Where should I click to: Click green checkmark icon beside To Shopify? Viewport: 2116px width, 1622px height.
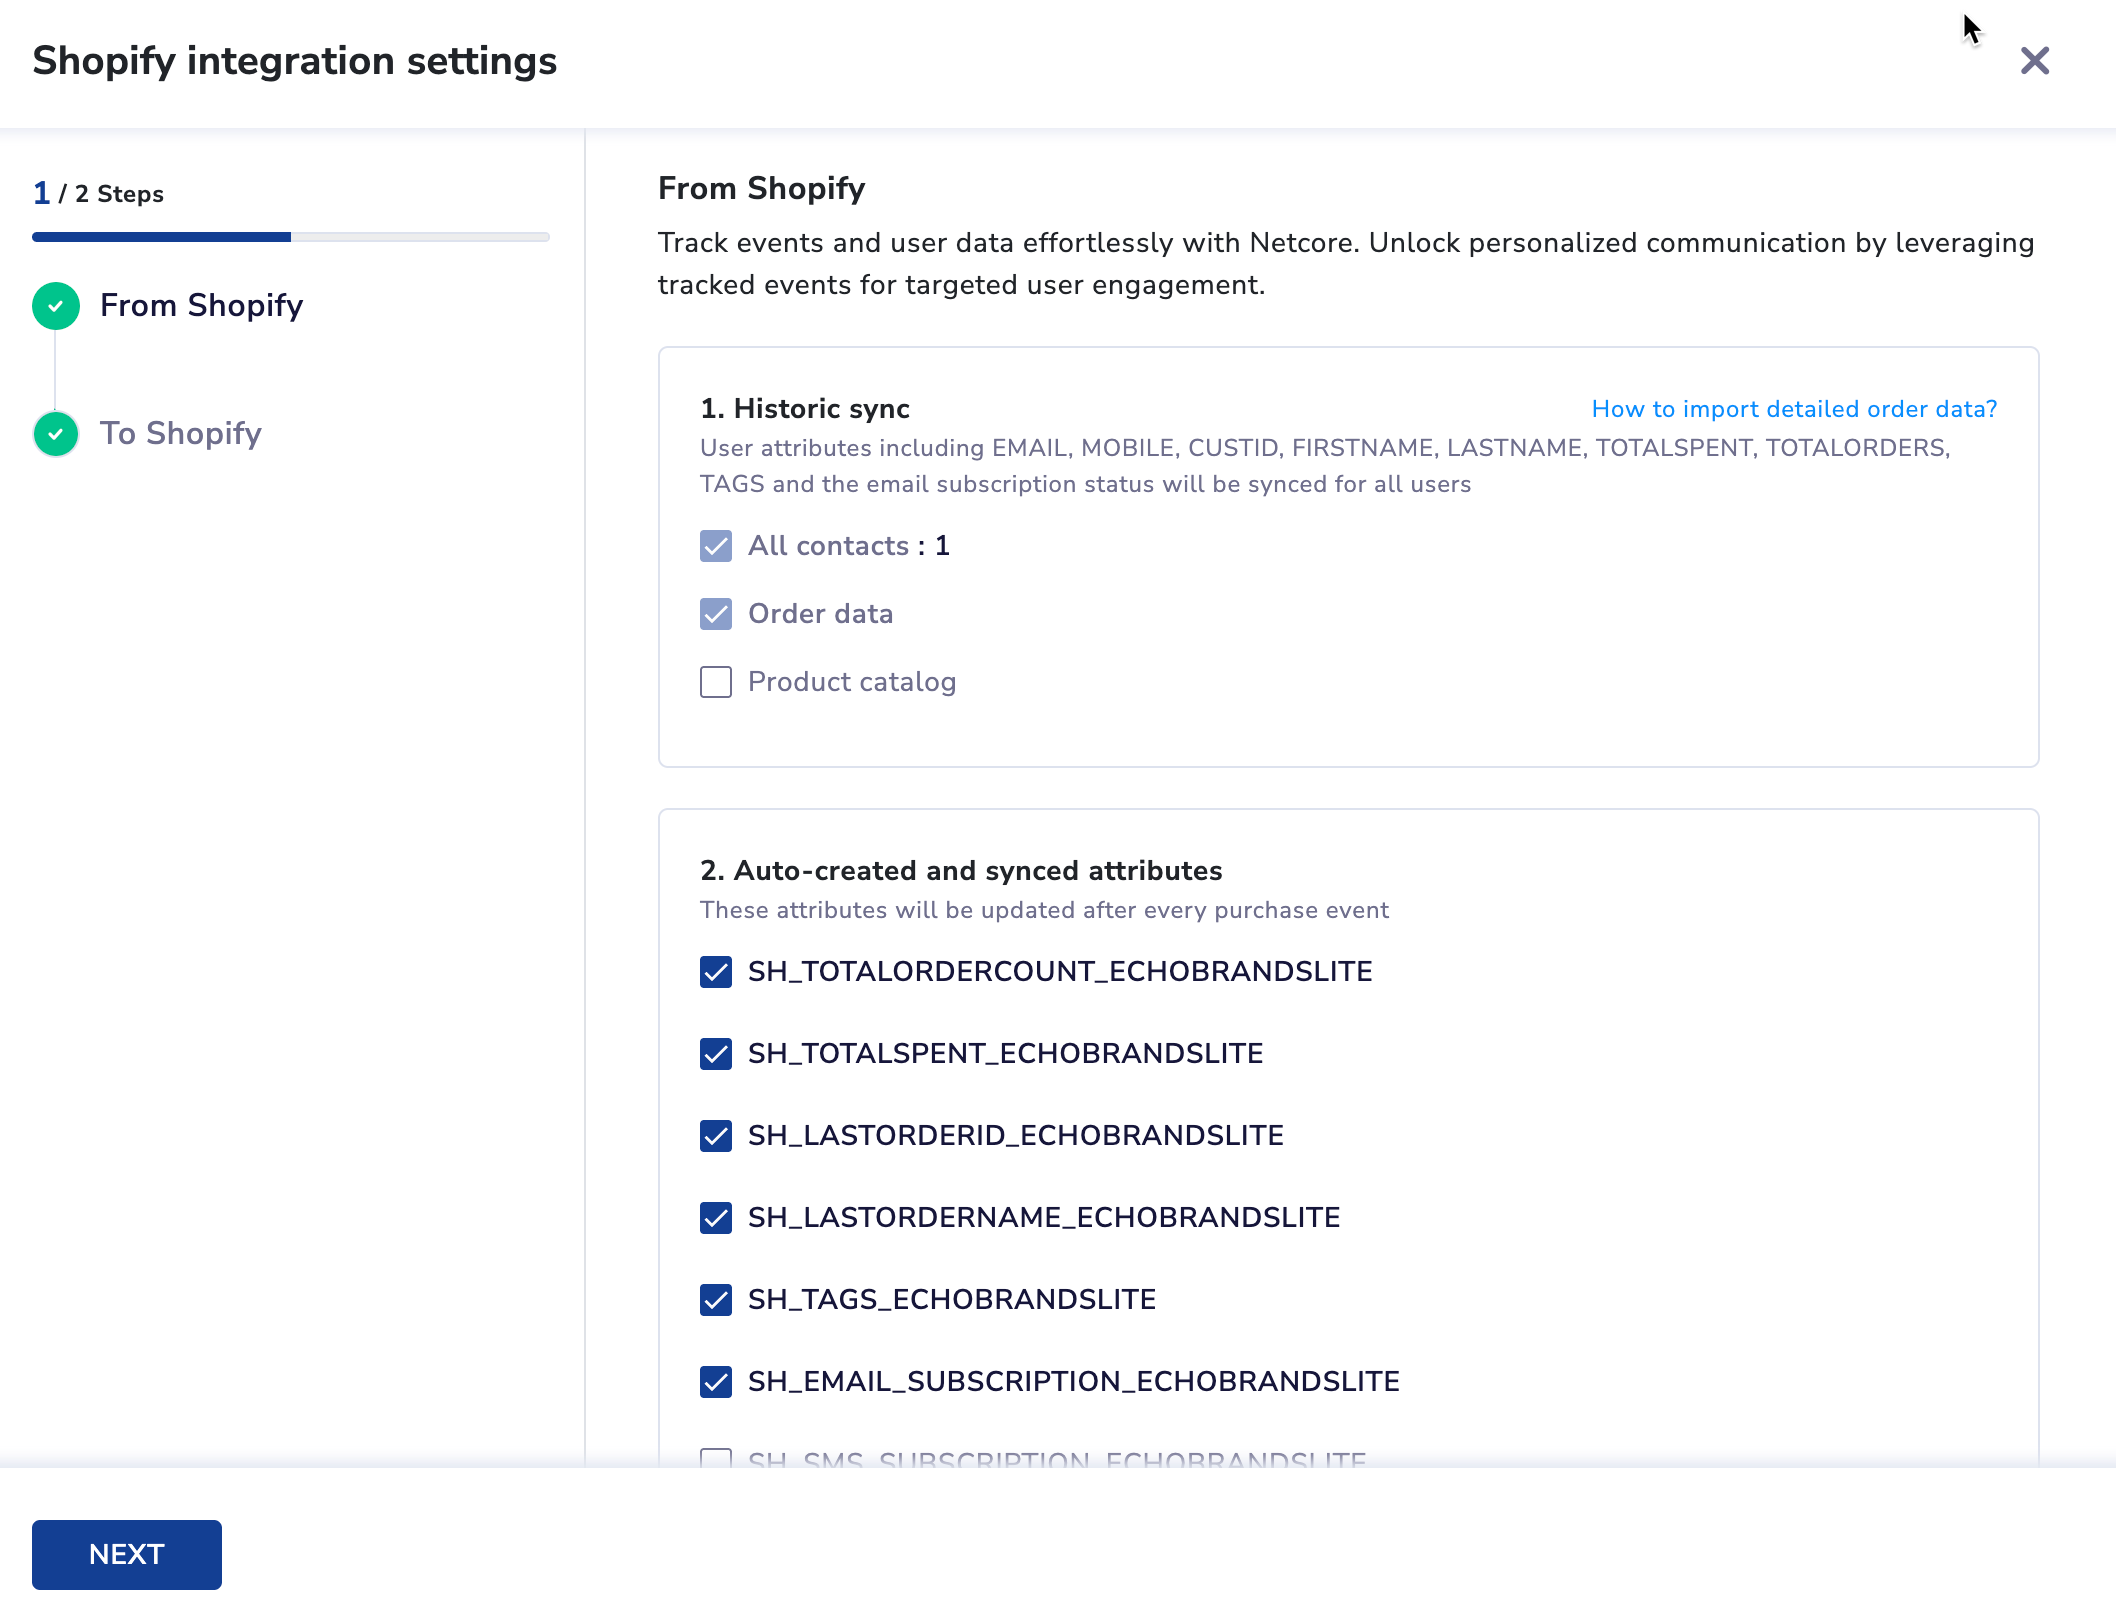56,434
